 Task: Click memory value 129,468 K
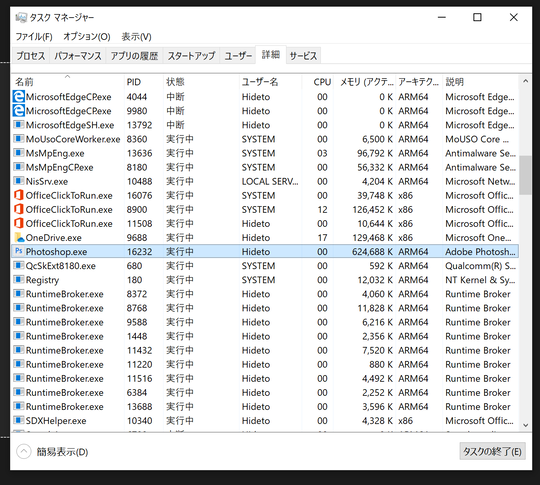click(x=373, y=238)
